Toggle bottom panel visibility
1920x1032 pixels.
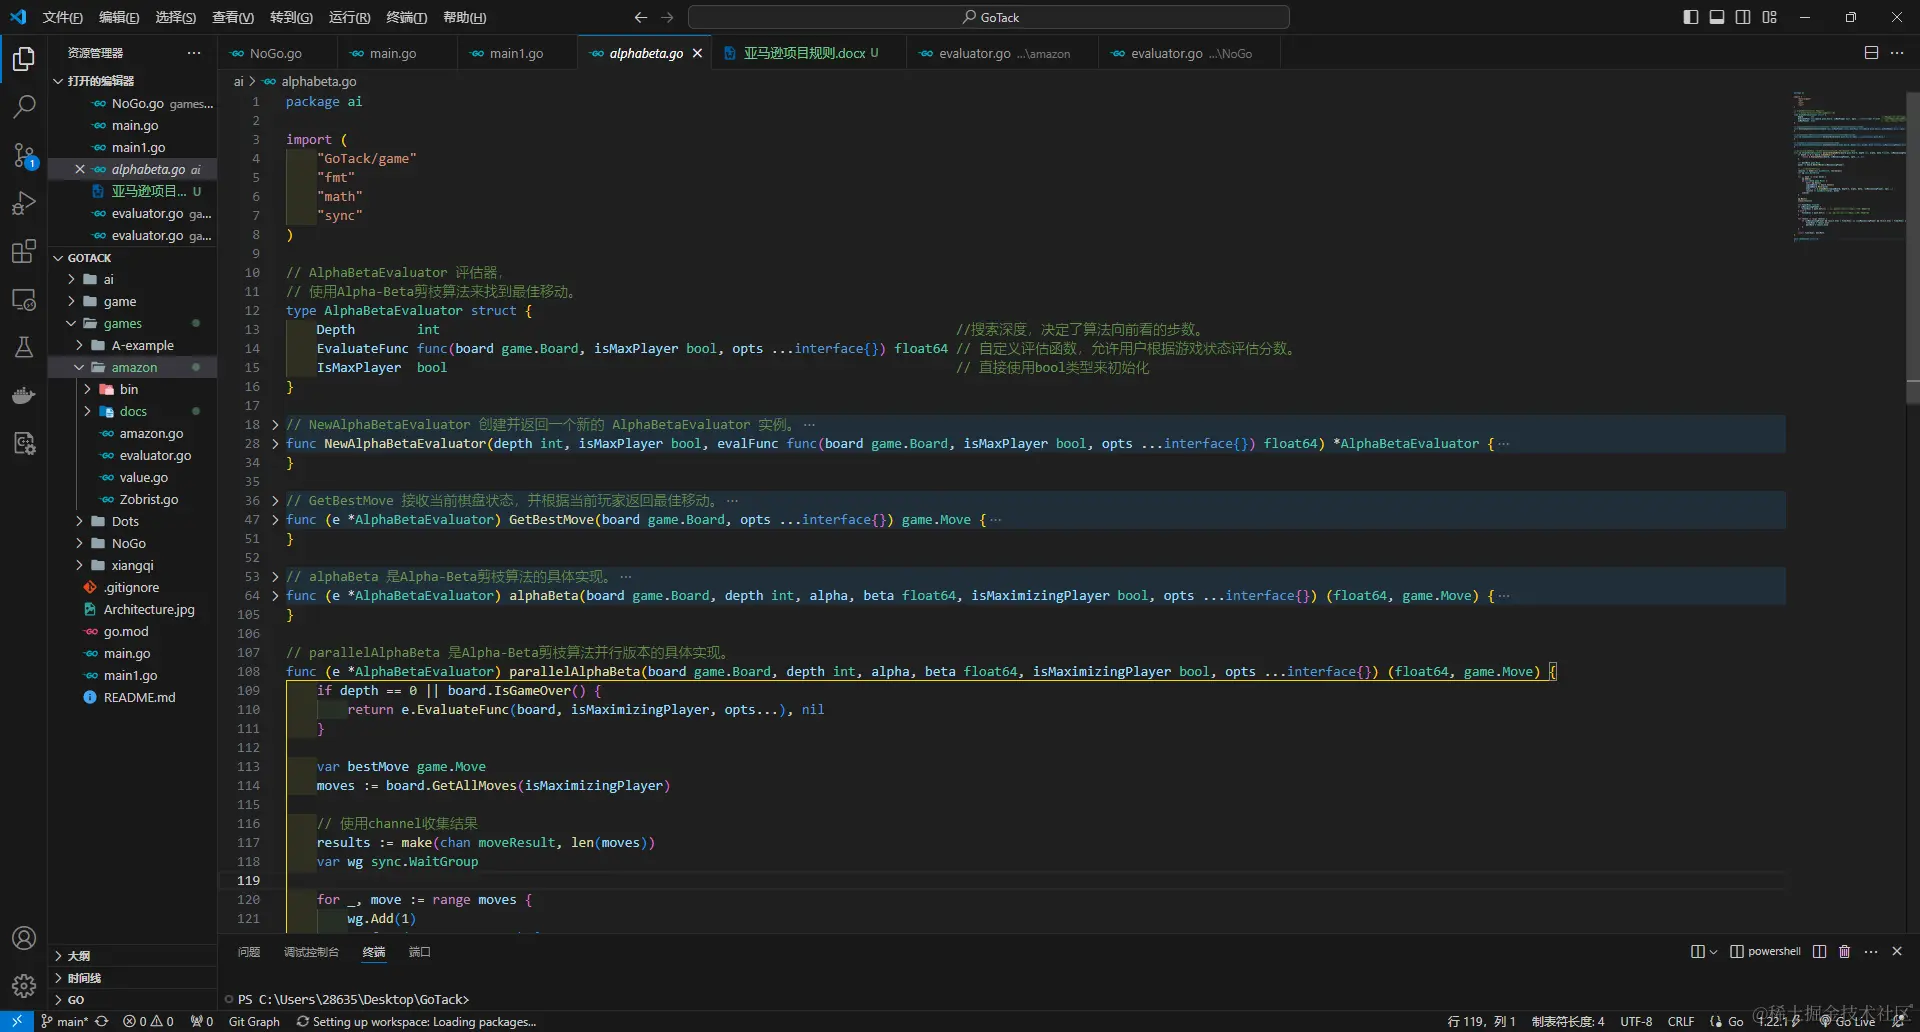point(1717,17)
